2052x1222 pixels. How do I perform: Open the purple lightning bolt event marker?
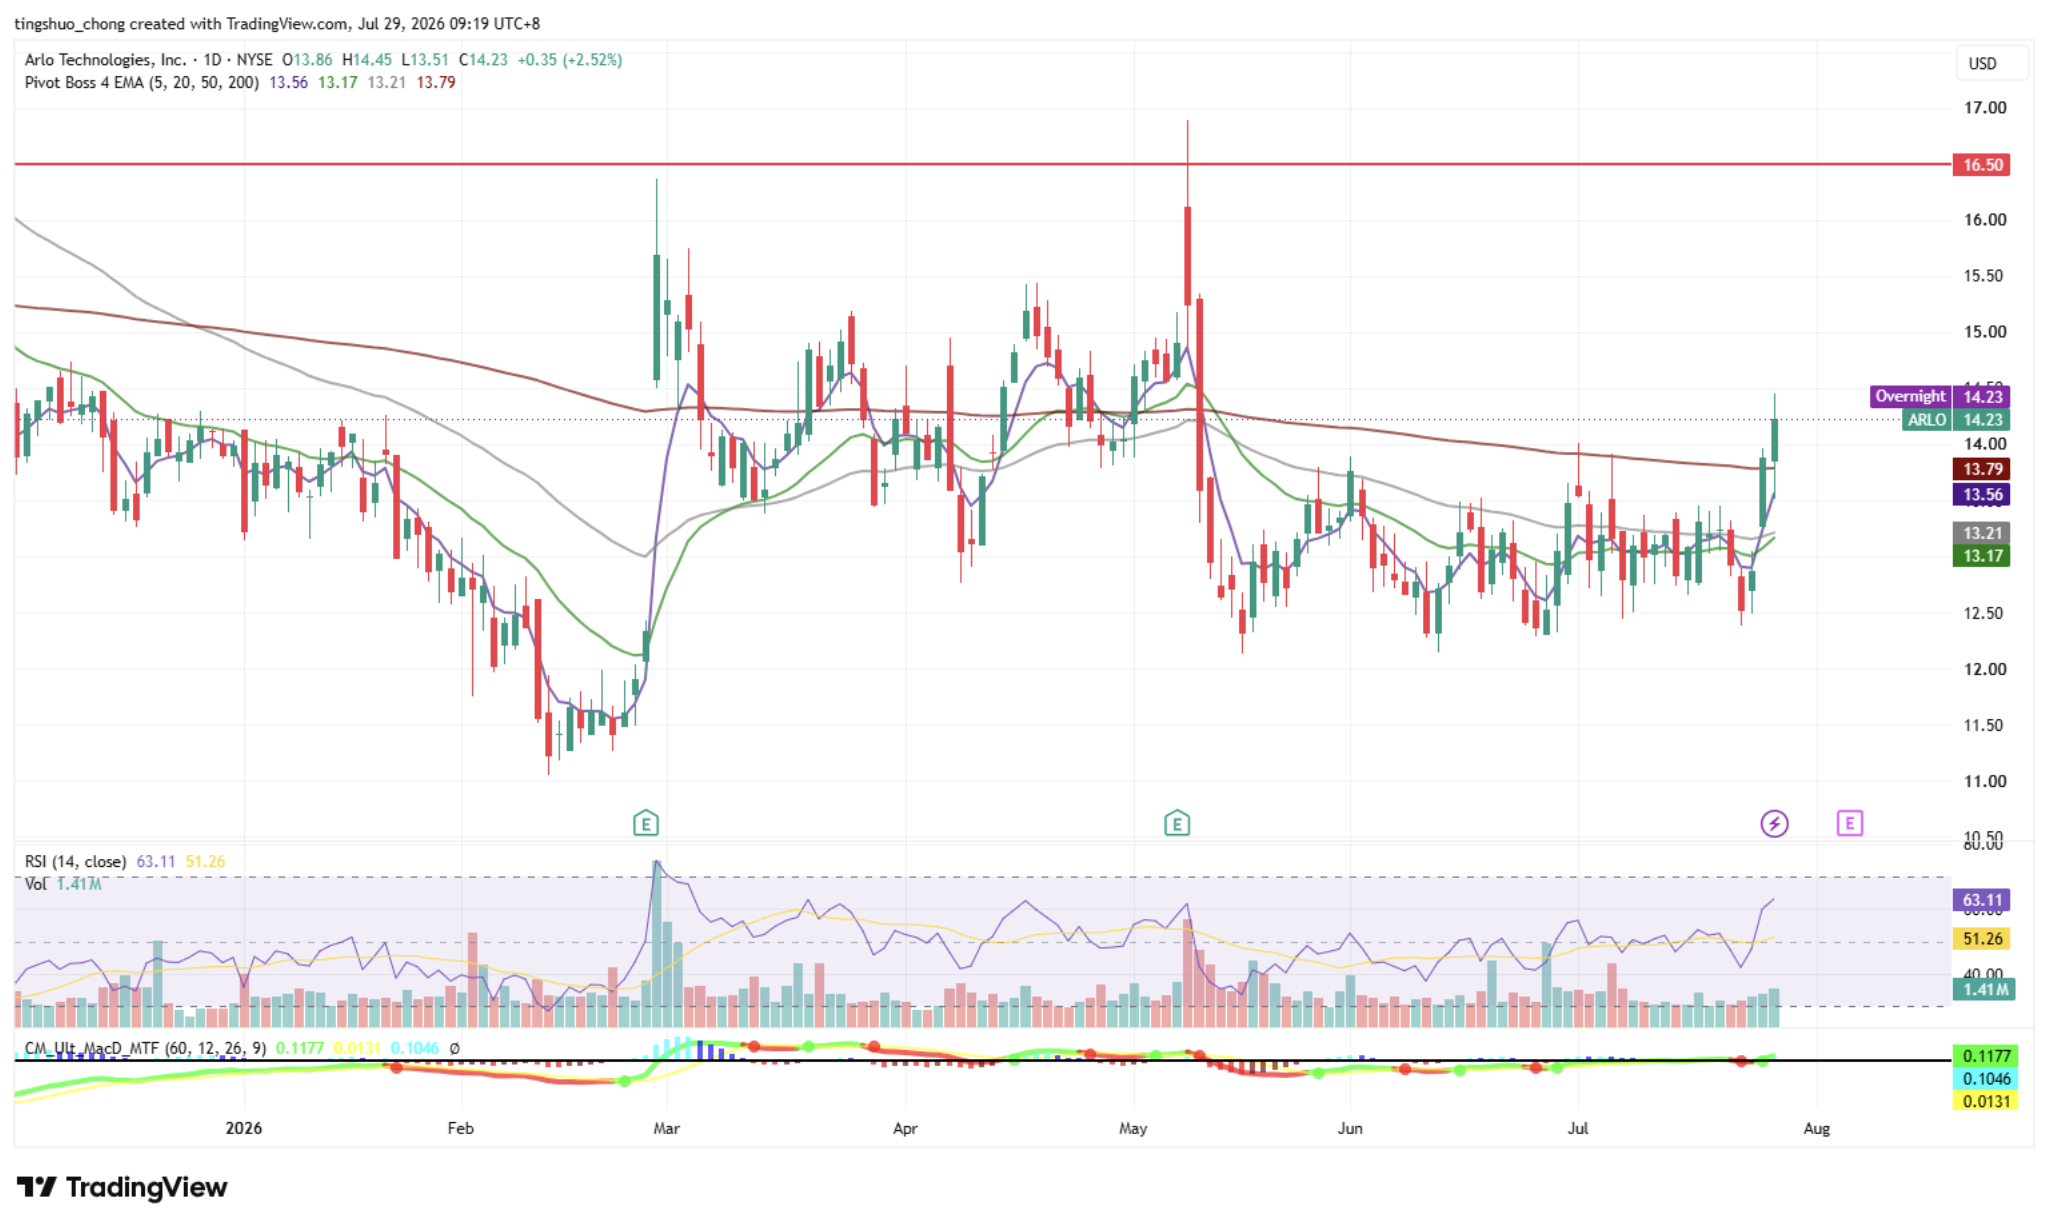1774,824
